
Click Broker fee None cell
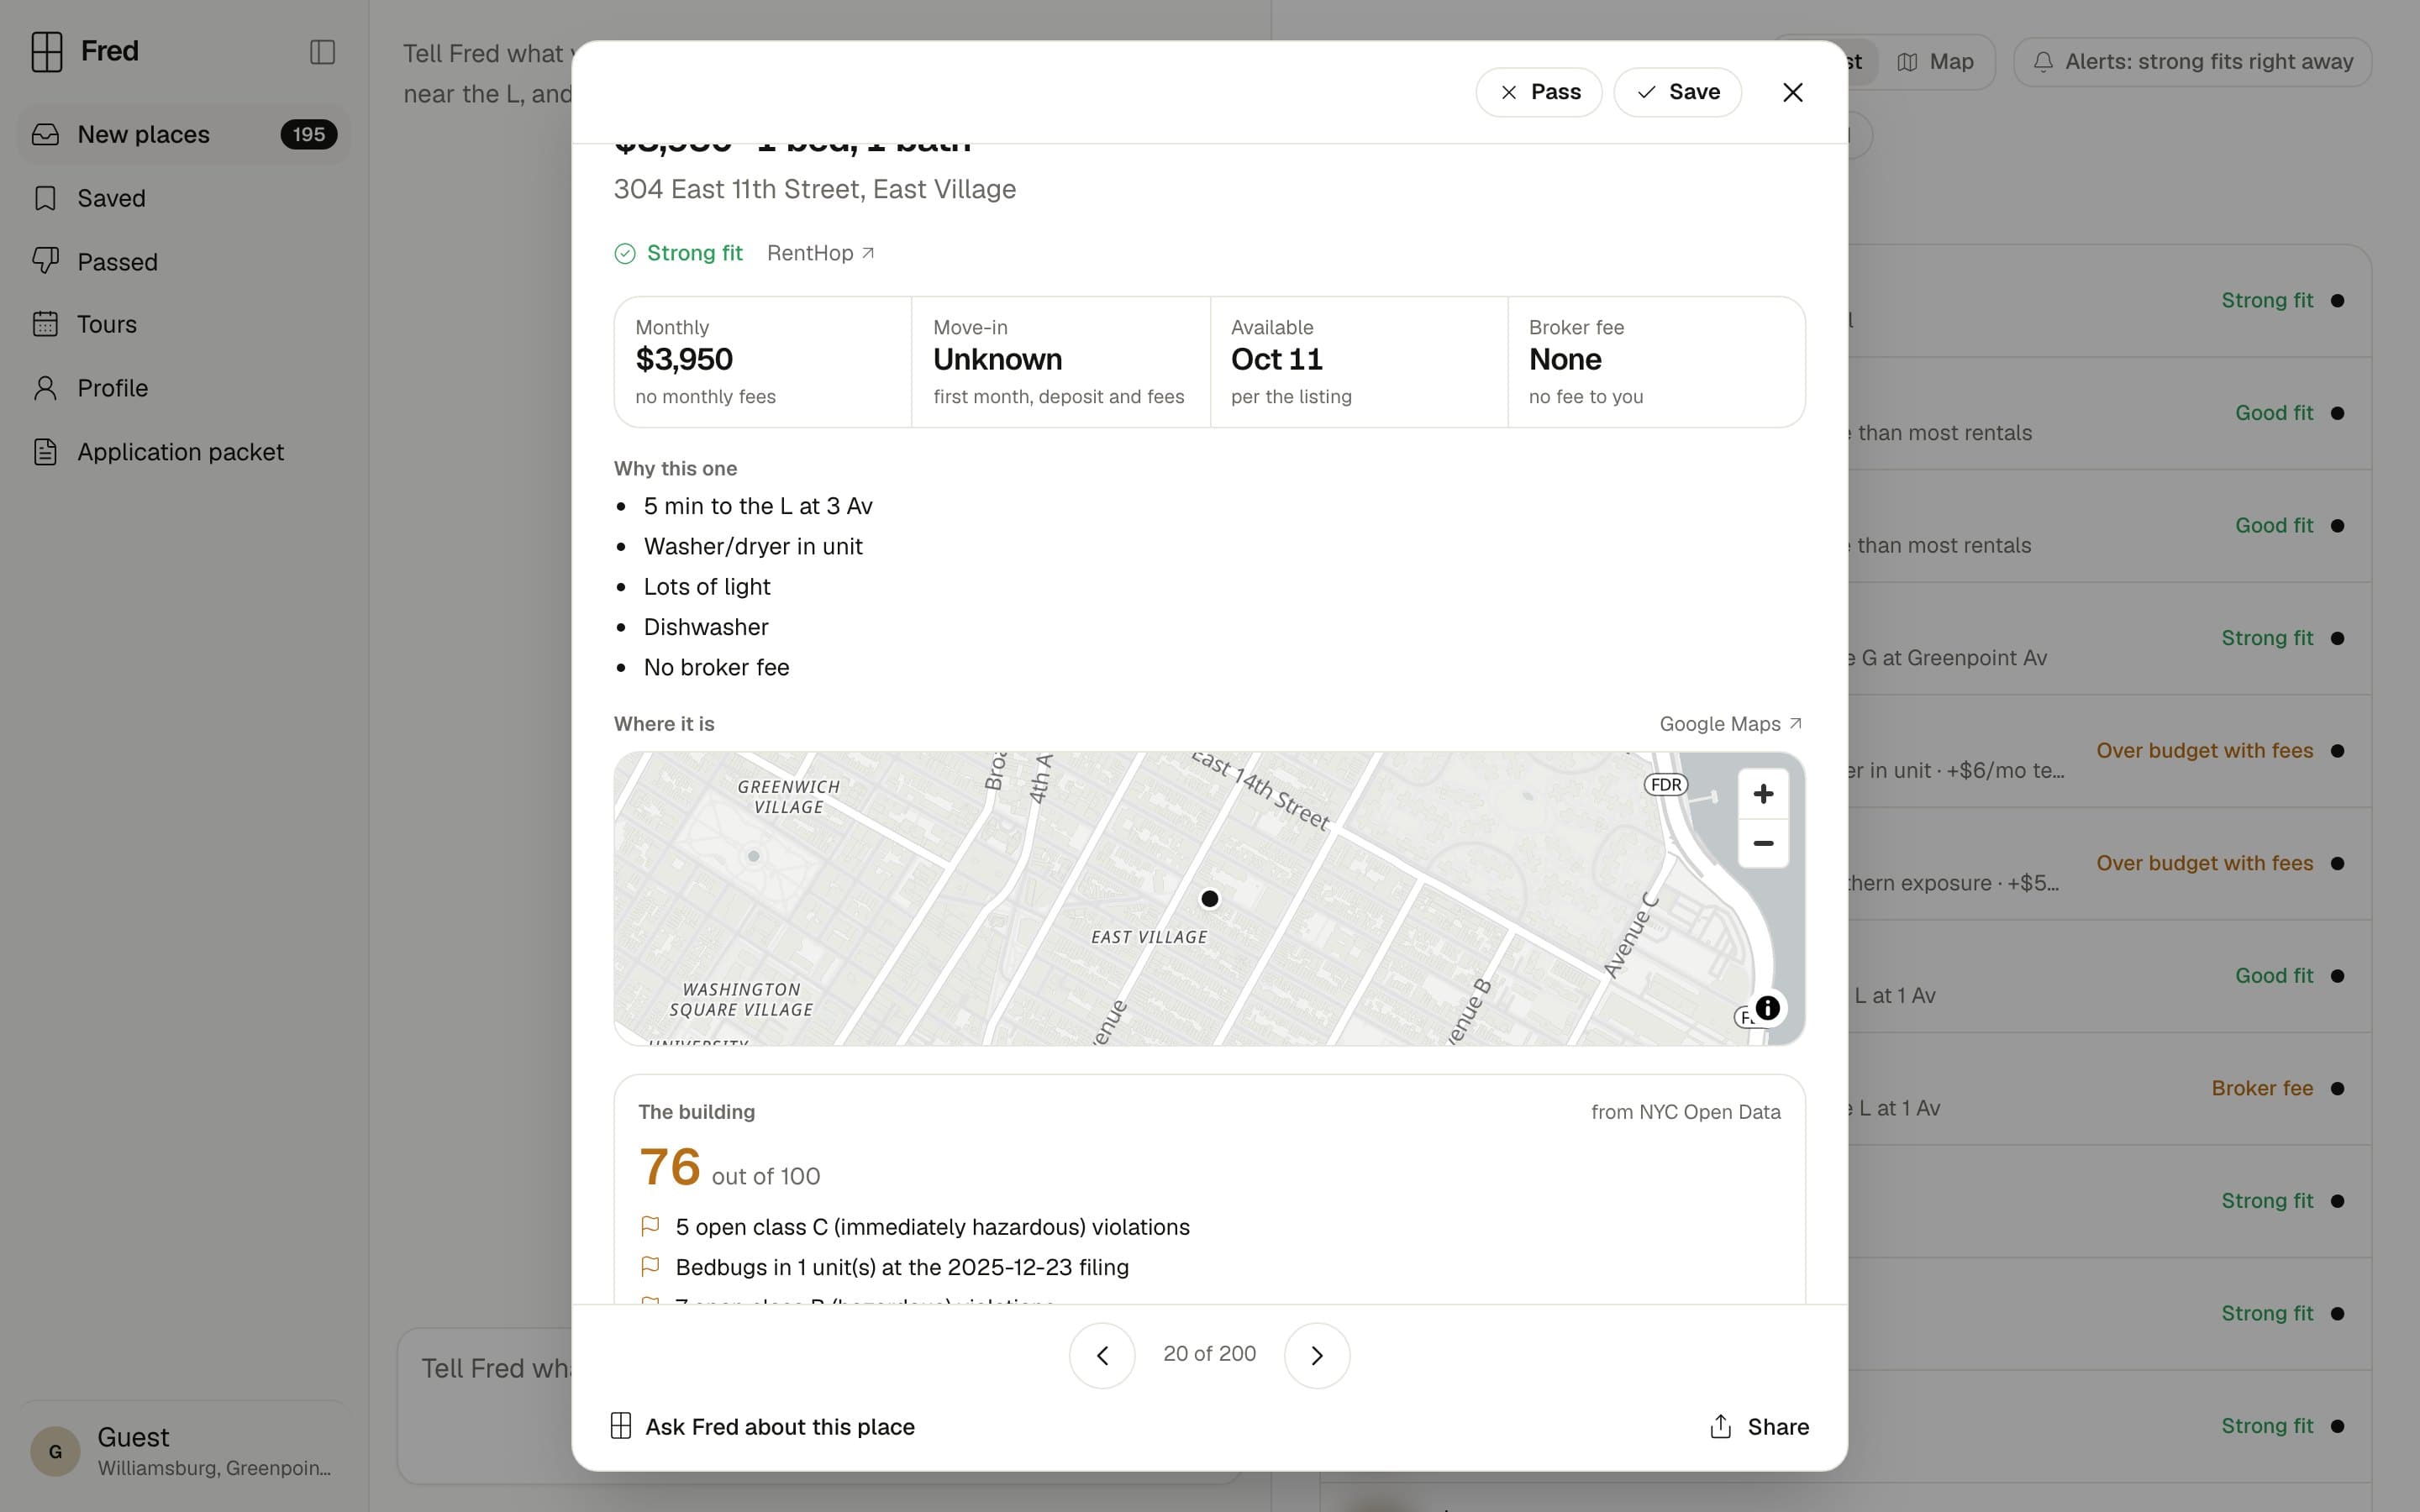(x=1656, y=362)
